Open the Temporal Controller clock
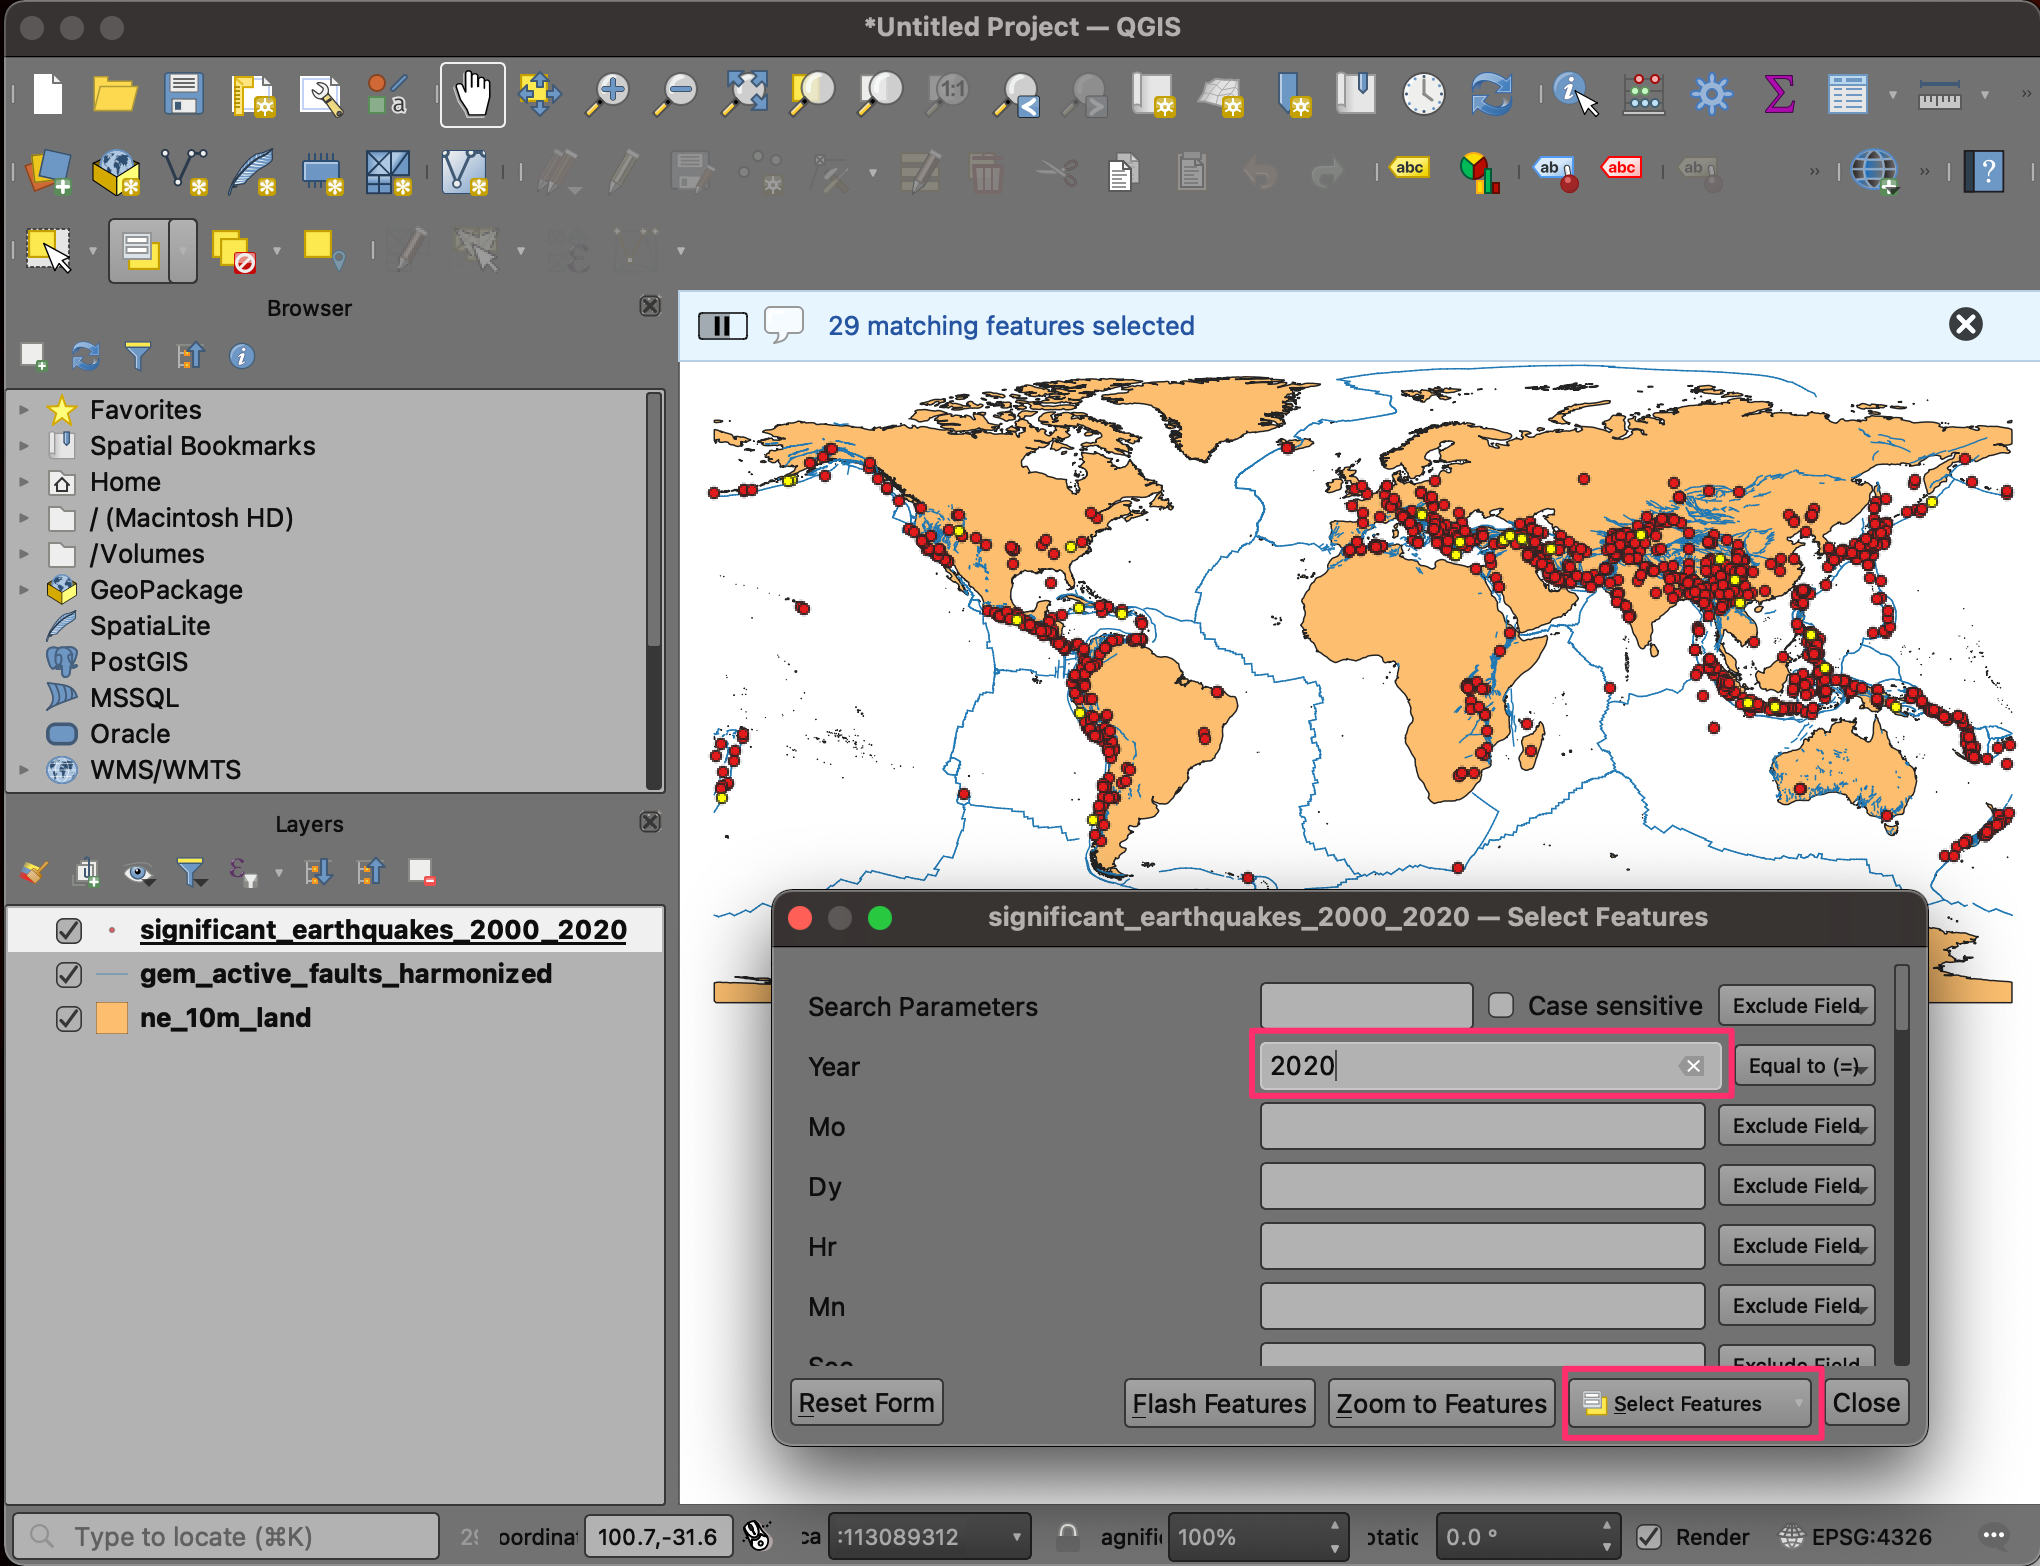The image size is (2040, 1566). (x=1423, y=95)
